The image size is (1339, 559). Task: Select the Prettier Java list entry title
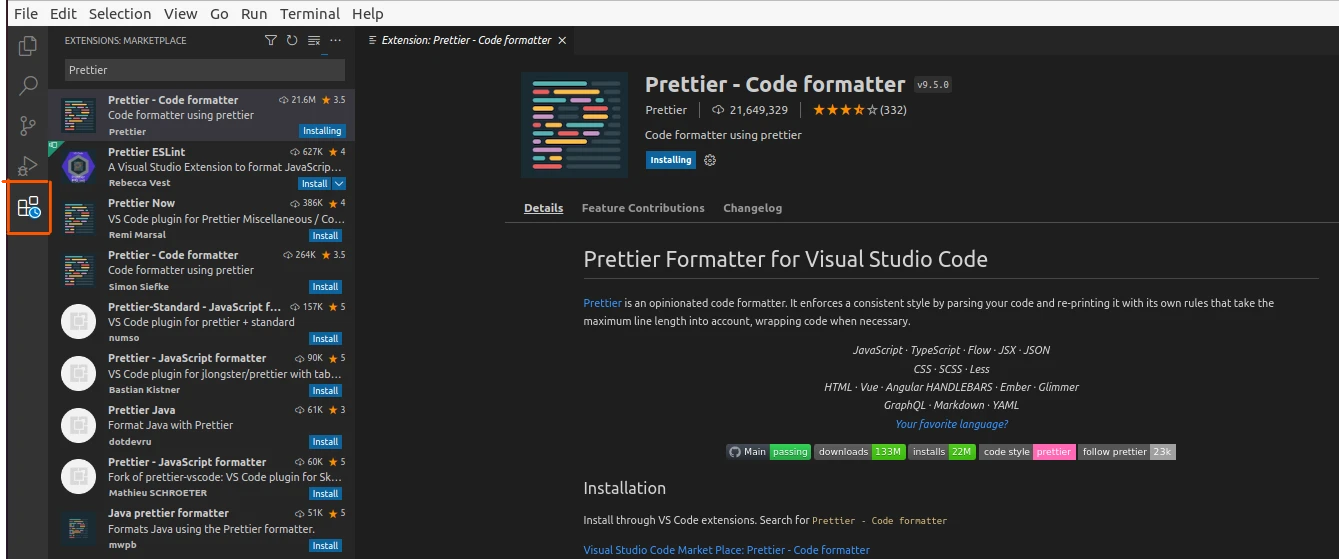[141, 410]
